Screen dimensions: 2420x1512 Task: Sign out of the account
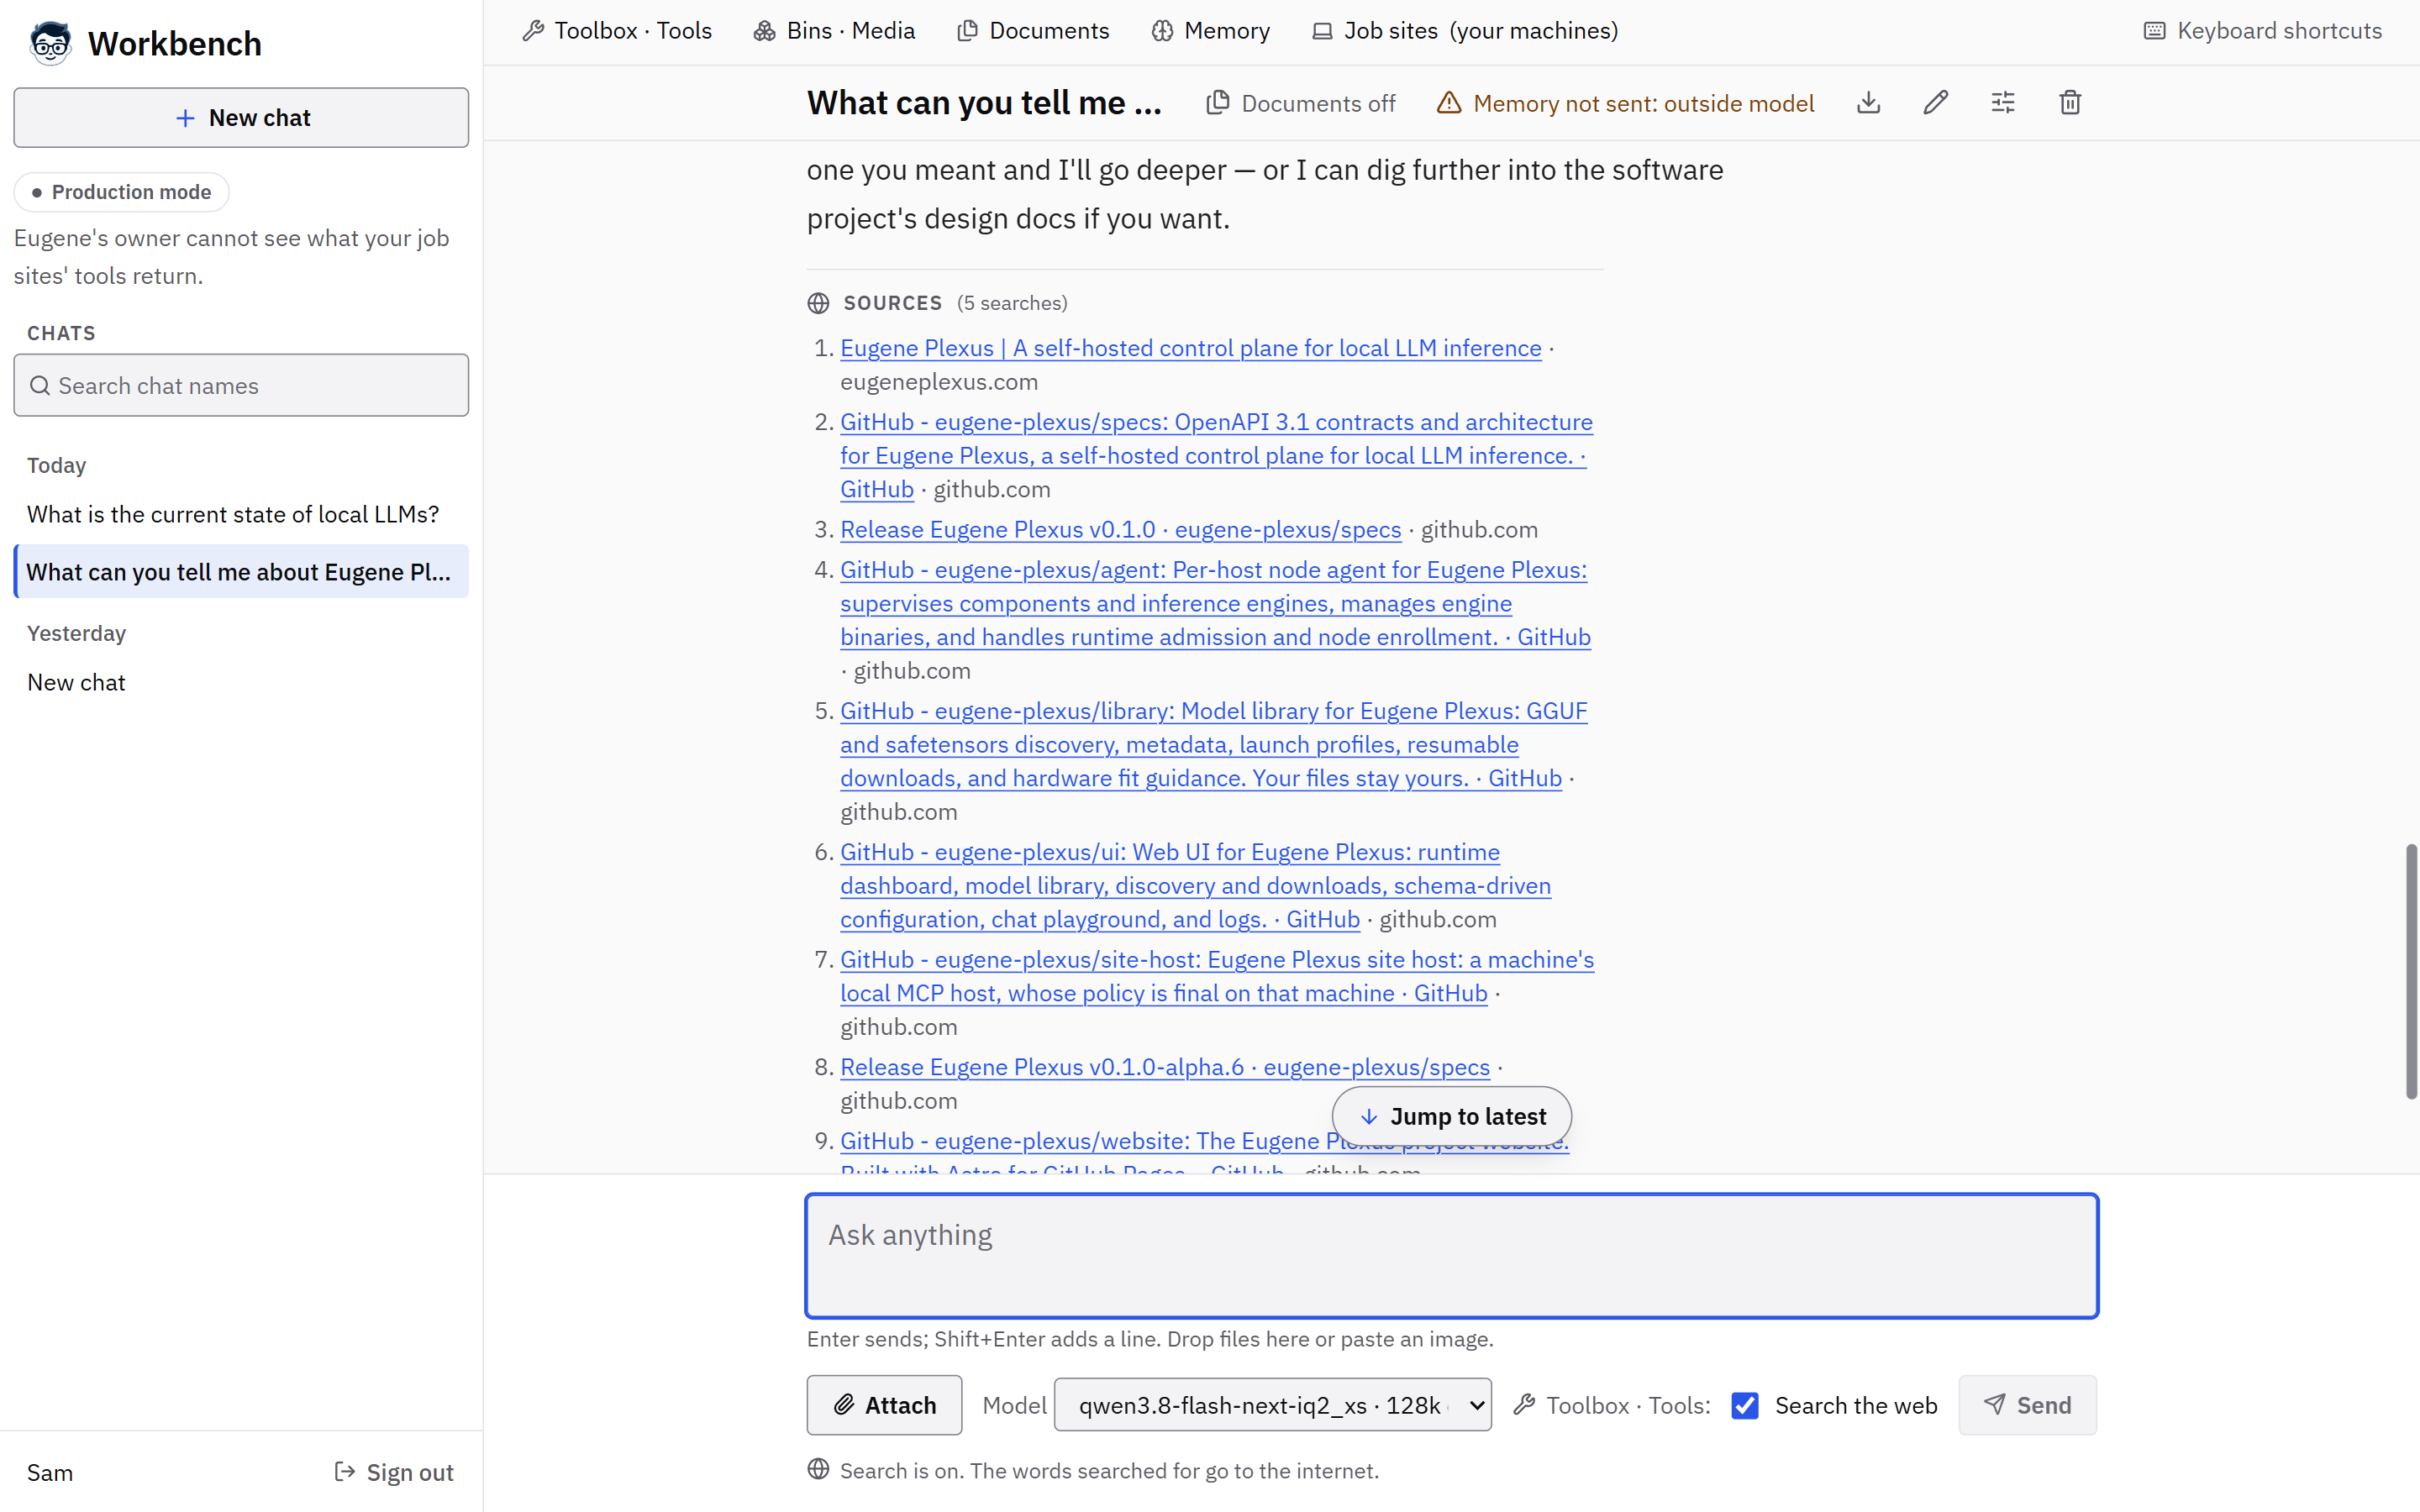pos(393,1472)
